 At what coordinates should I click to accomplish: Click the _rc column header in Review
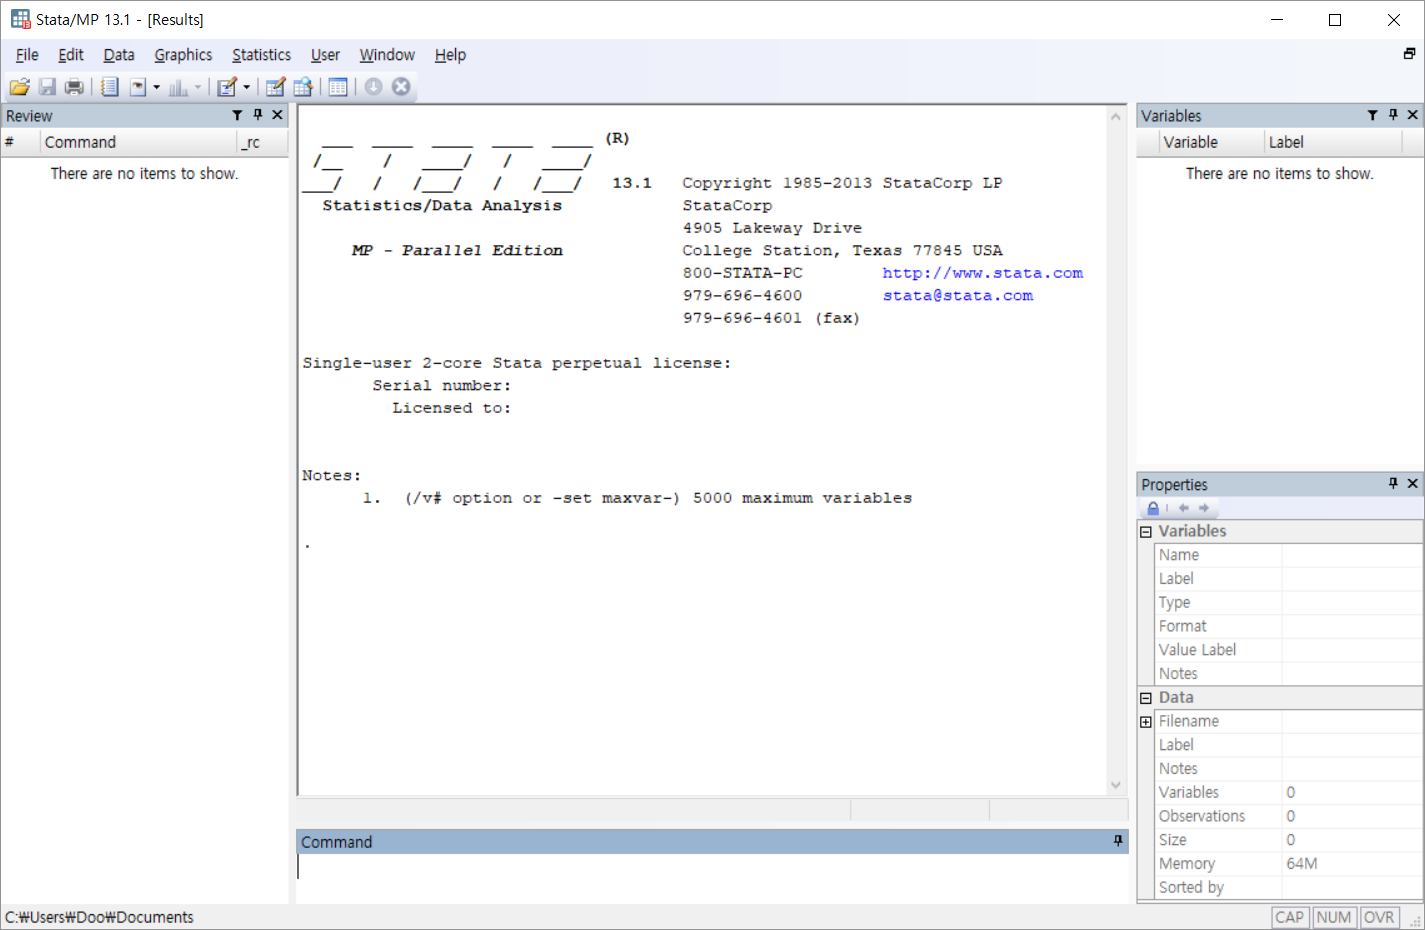(x=263, y=142)
